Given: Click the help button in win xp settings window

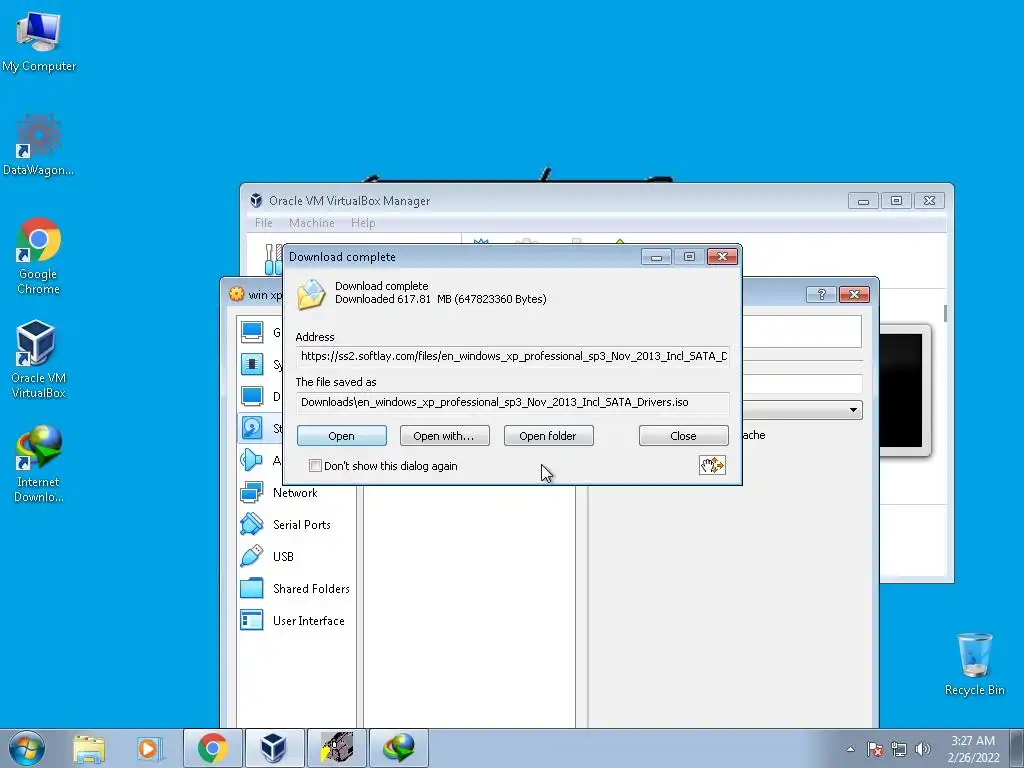Looking at the screenshot, I should point(822,295).
